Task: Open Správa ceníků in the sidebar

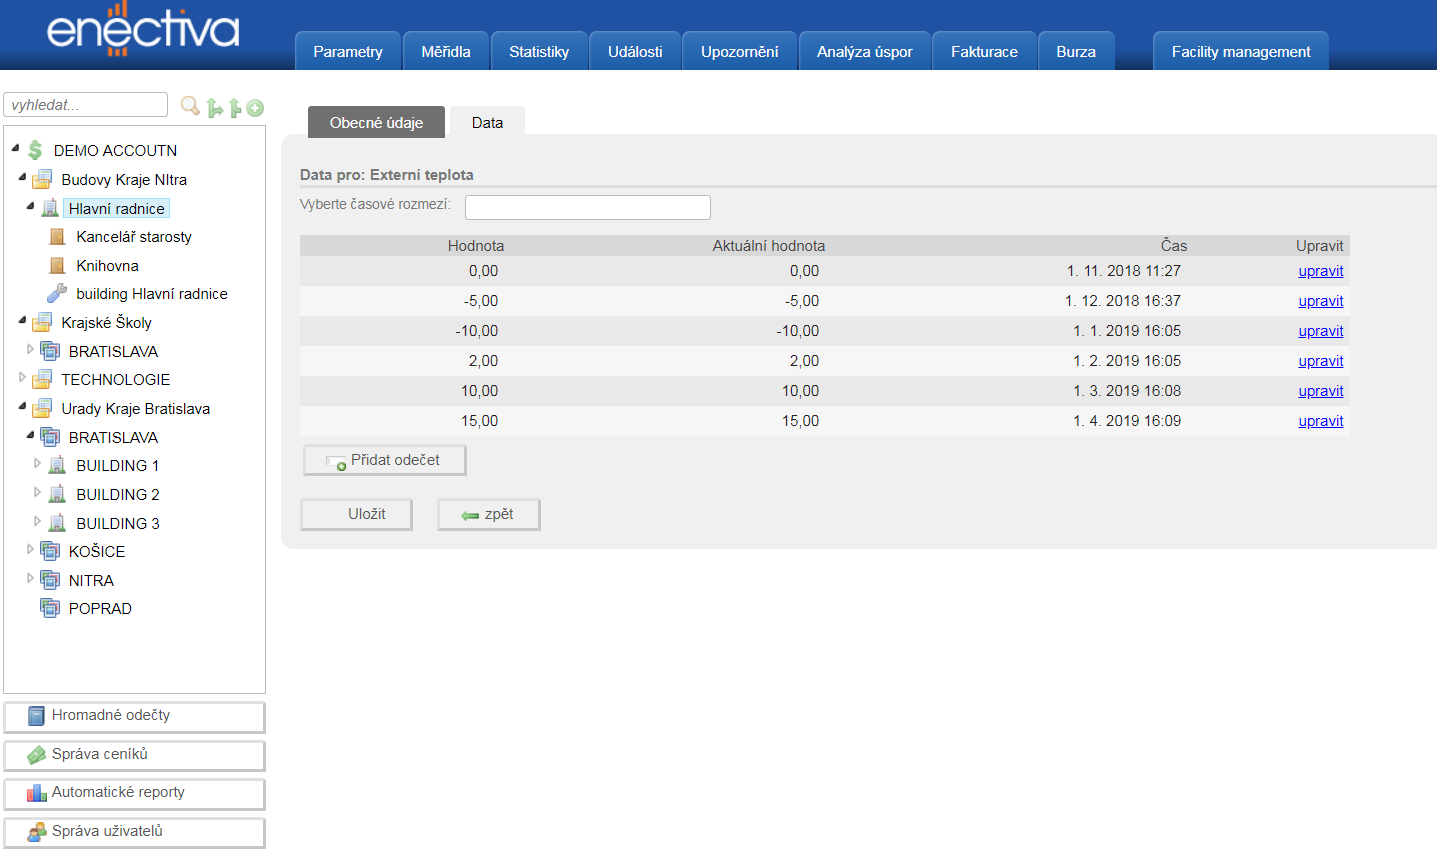Action: [x=134, y=755]
